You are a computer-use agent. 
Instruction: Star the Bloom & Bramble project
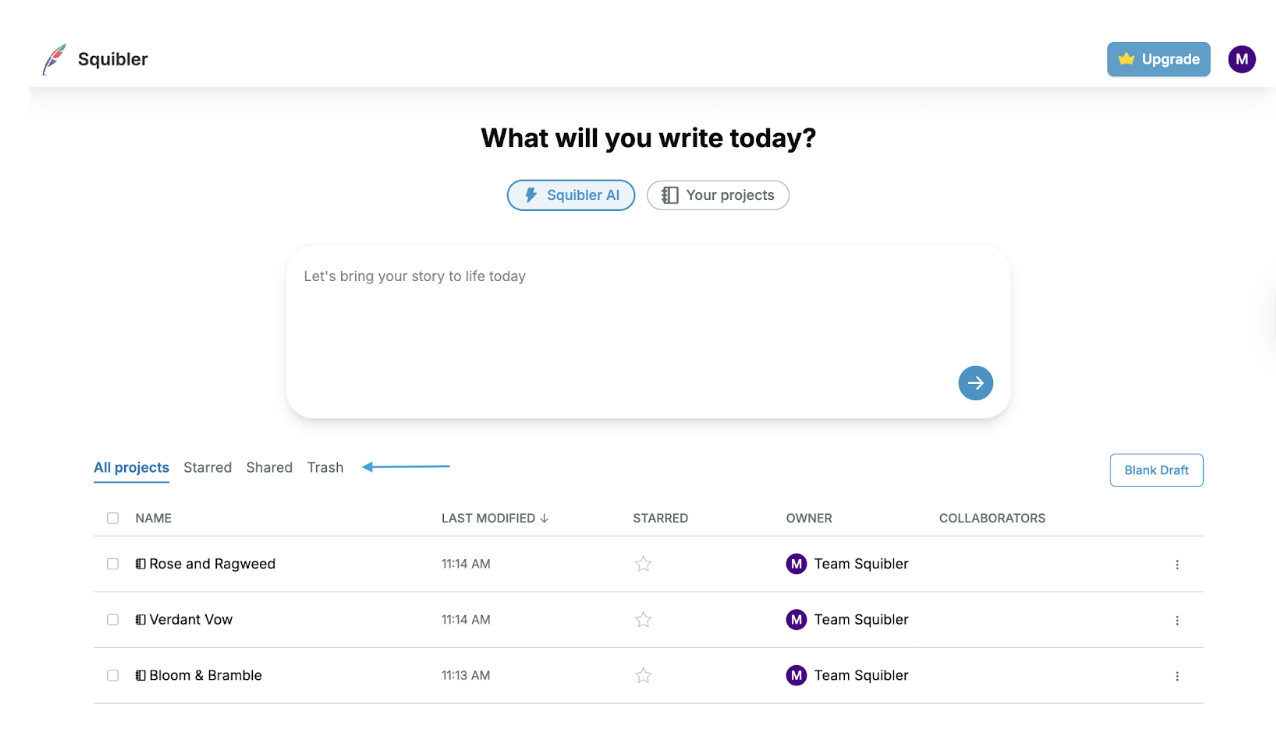click(x=643, y=676)
